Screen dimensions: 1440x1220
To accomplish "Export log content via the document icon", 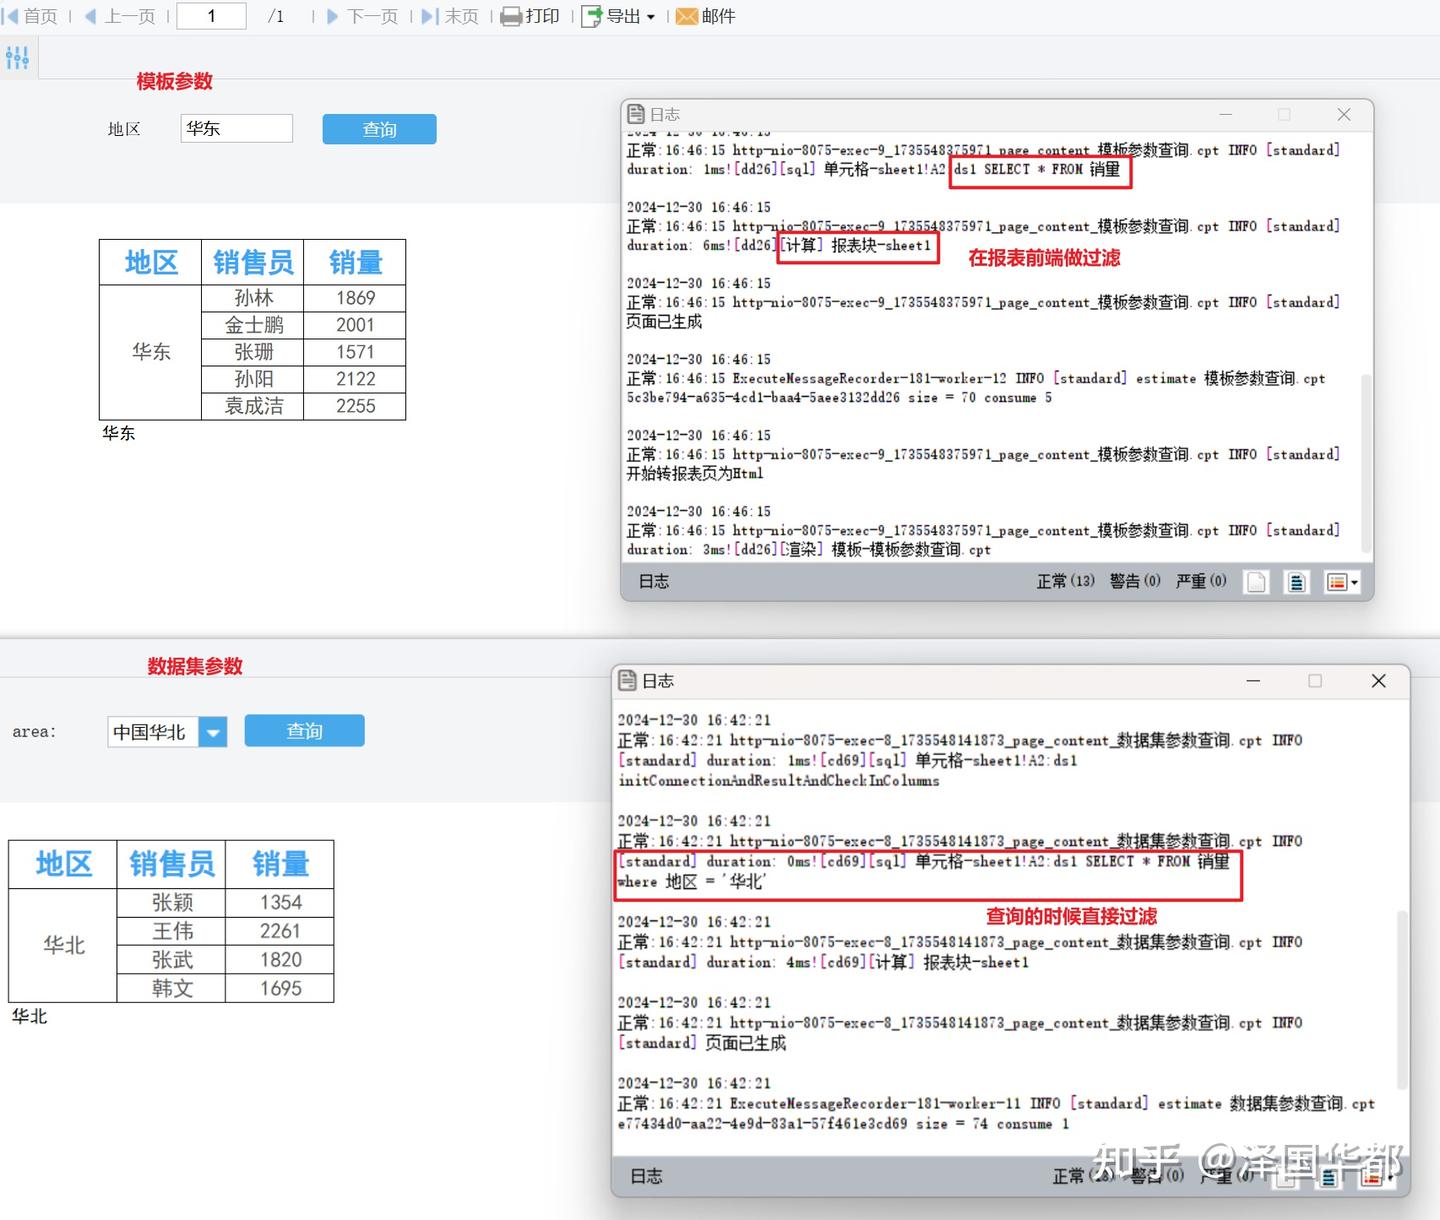I will point(1296,581).
